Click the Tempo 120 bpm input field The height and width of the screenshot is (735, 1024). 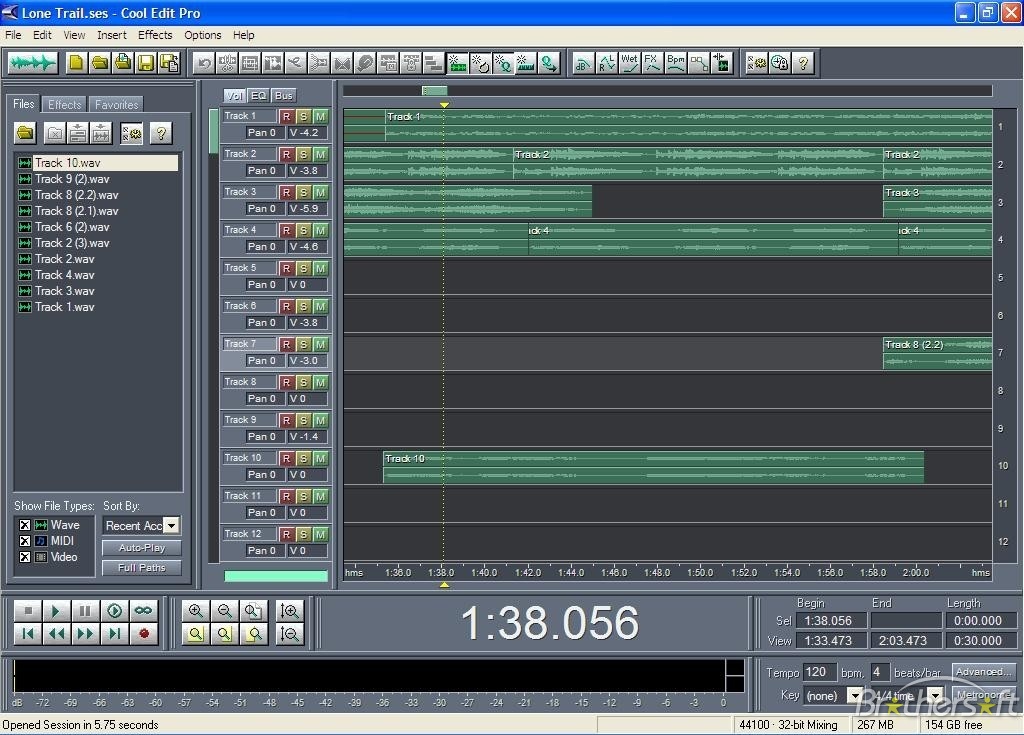[x=819, y=672]
